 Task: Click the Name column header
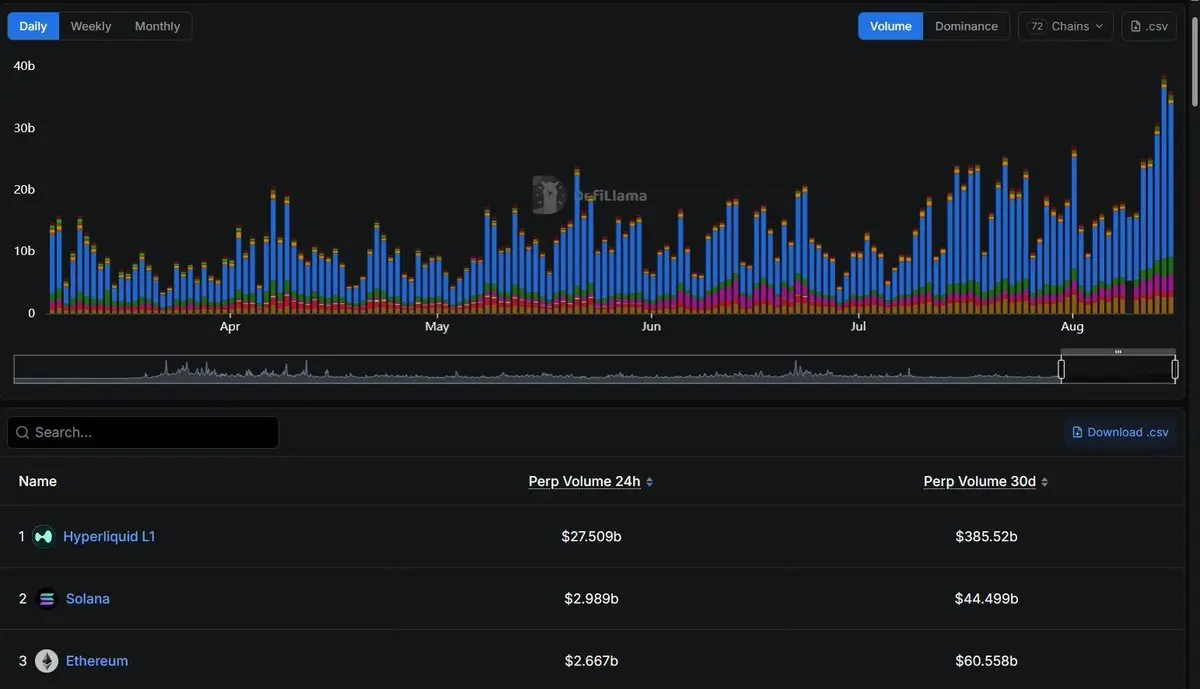coord(38,481)
